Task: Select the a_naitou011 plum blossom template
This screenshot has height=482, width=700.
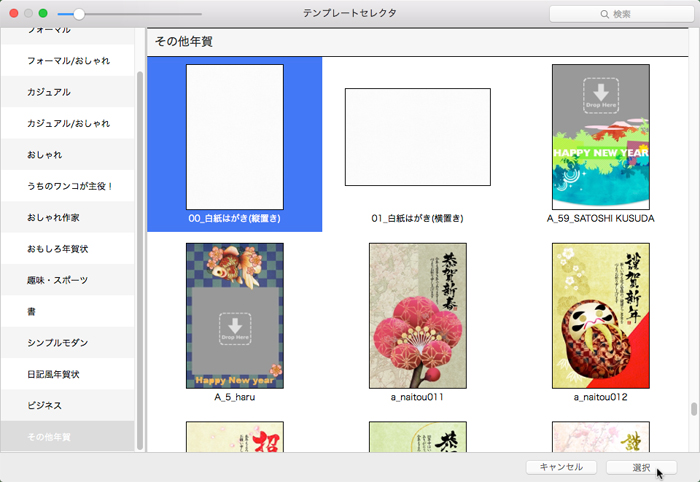Action: 417,315
